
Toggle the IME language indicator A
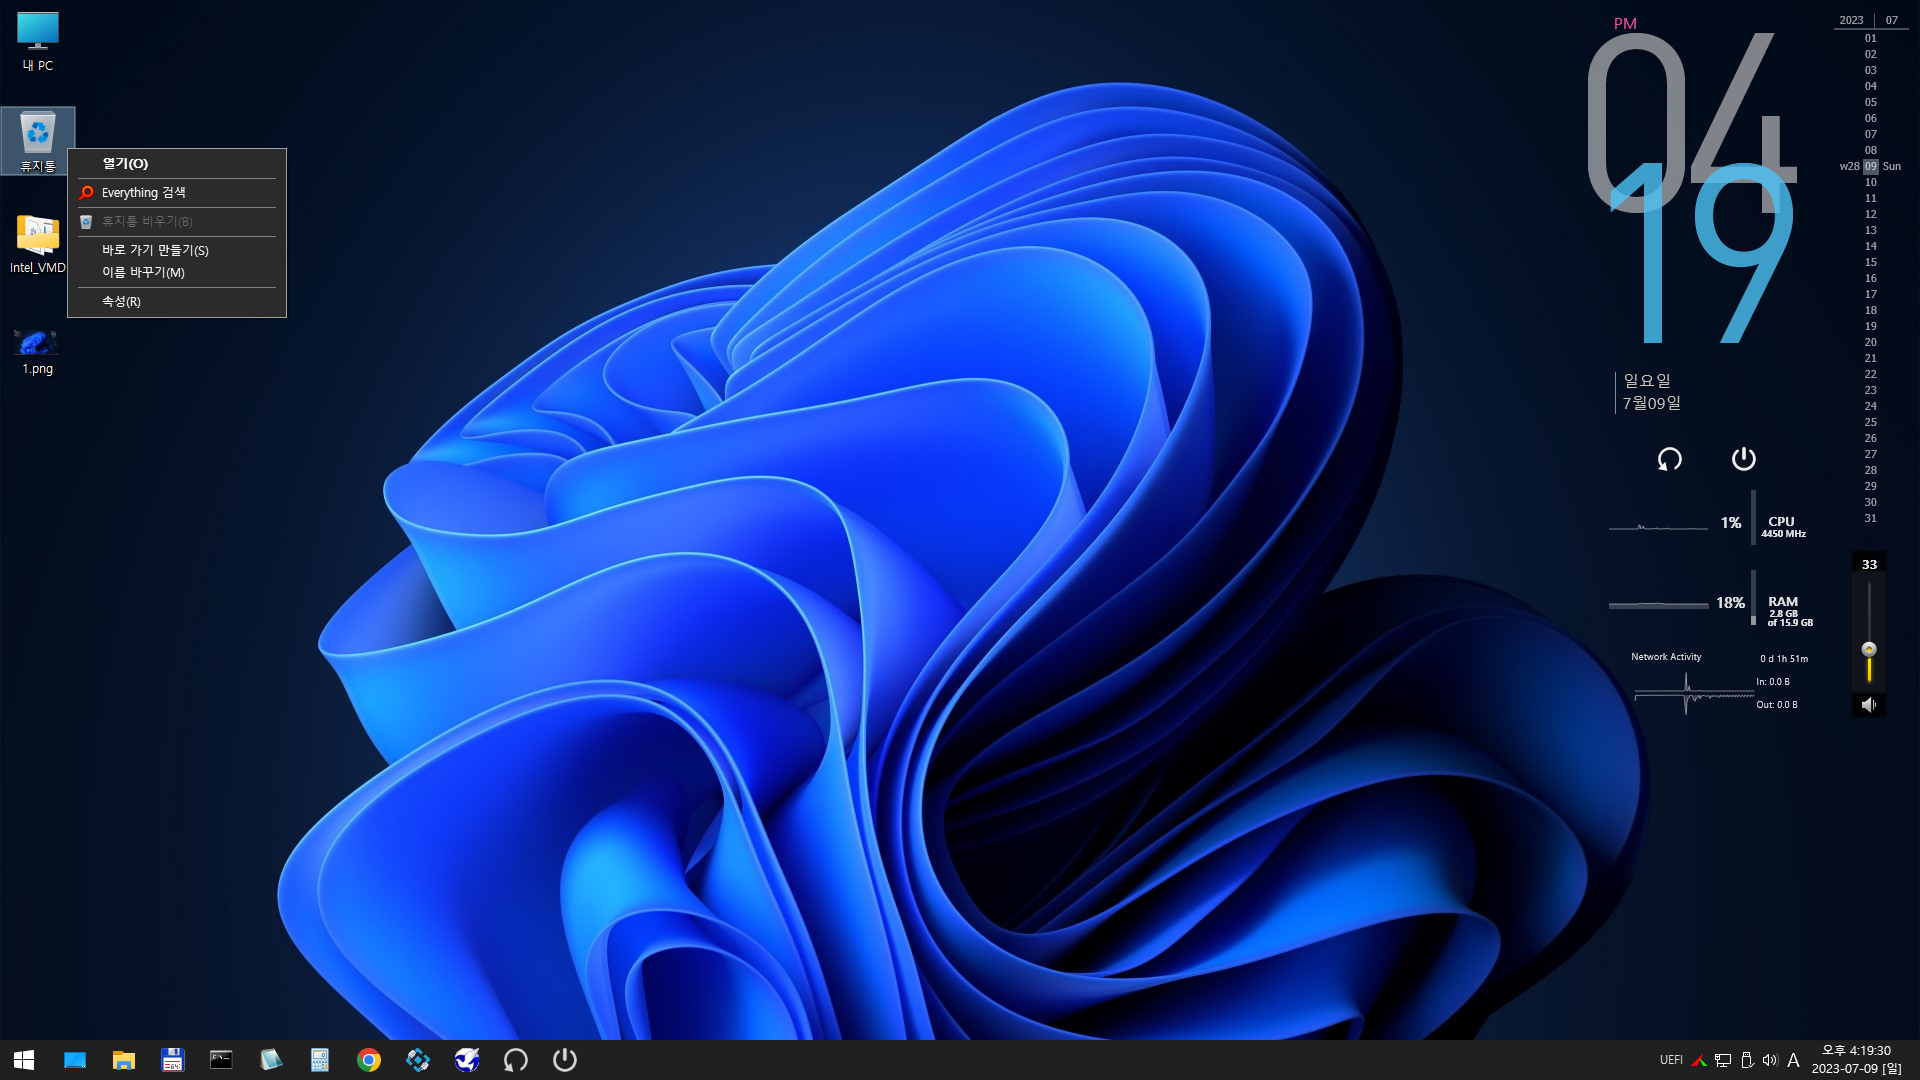pyautogui.click(x=1793, y=1060)
